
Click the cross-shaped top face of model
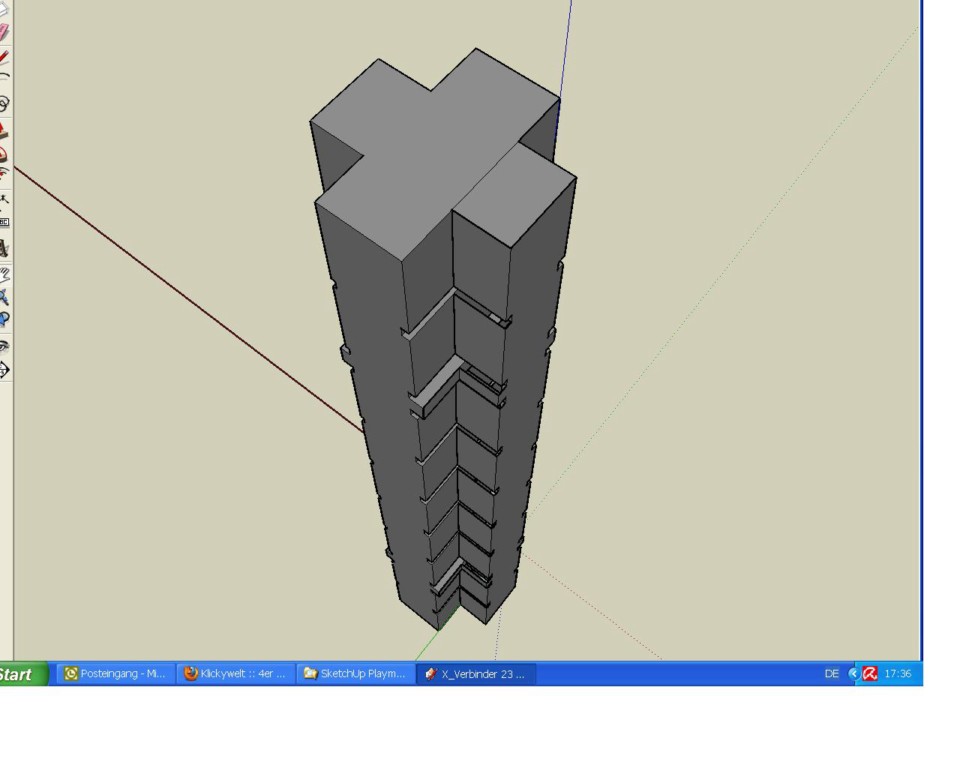(430, 150)
